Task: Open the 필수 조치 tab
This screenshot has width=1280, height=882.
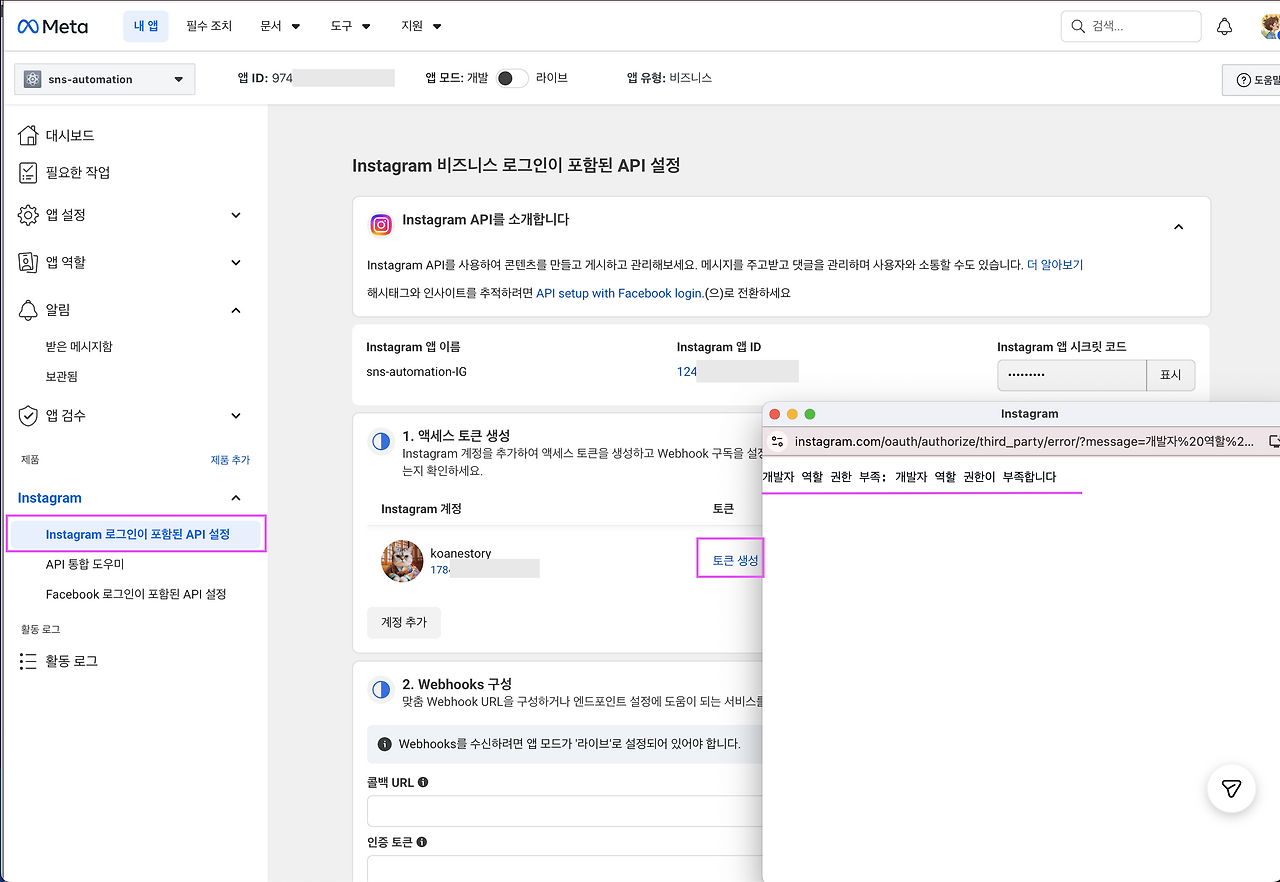Action: [209, 26]
